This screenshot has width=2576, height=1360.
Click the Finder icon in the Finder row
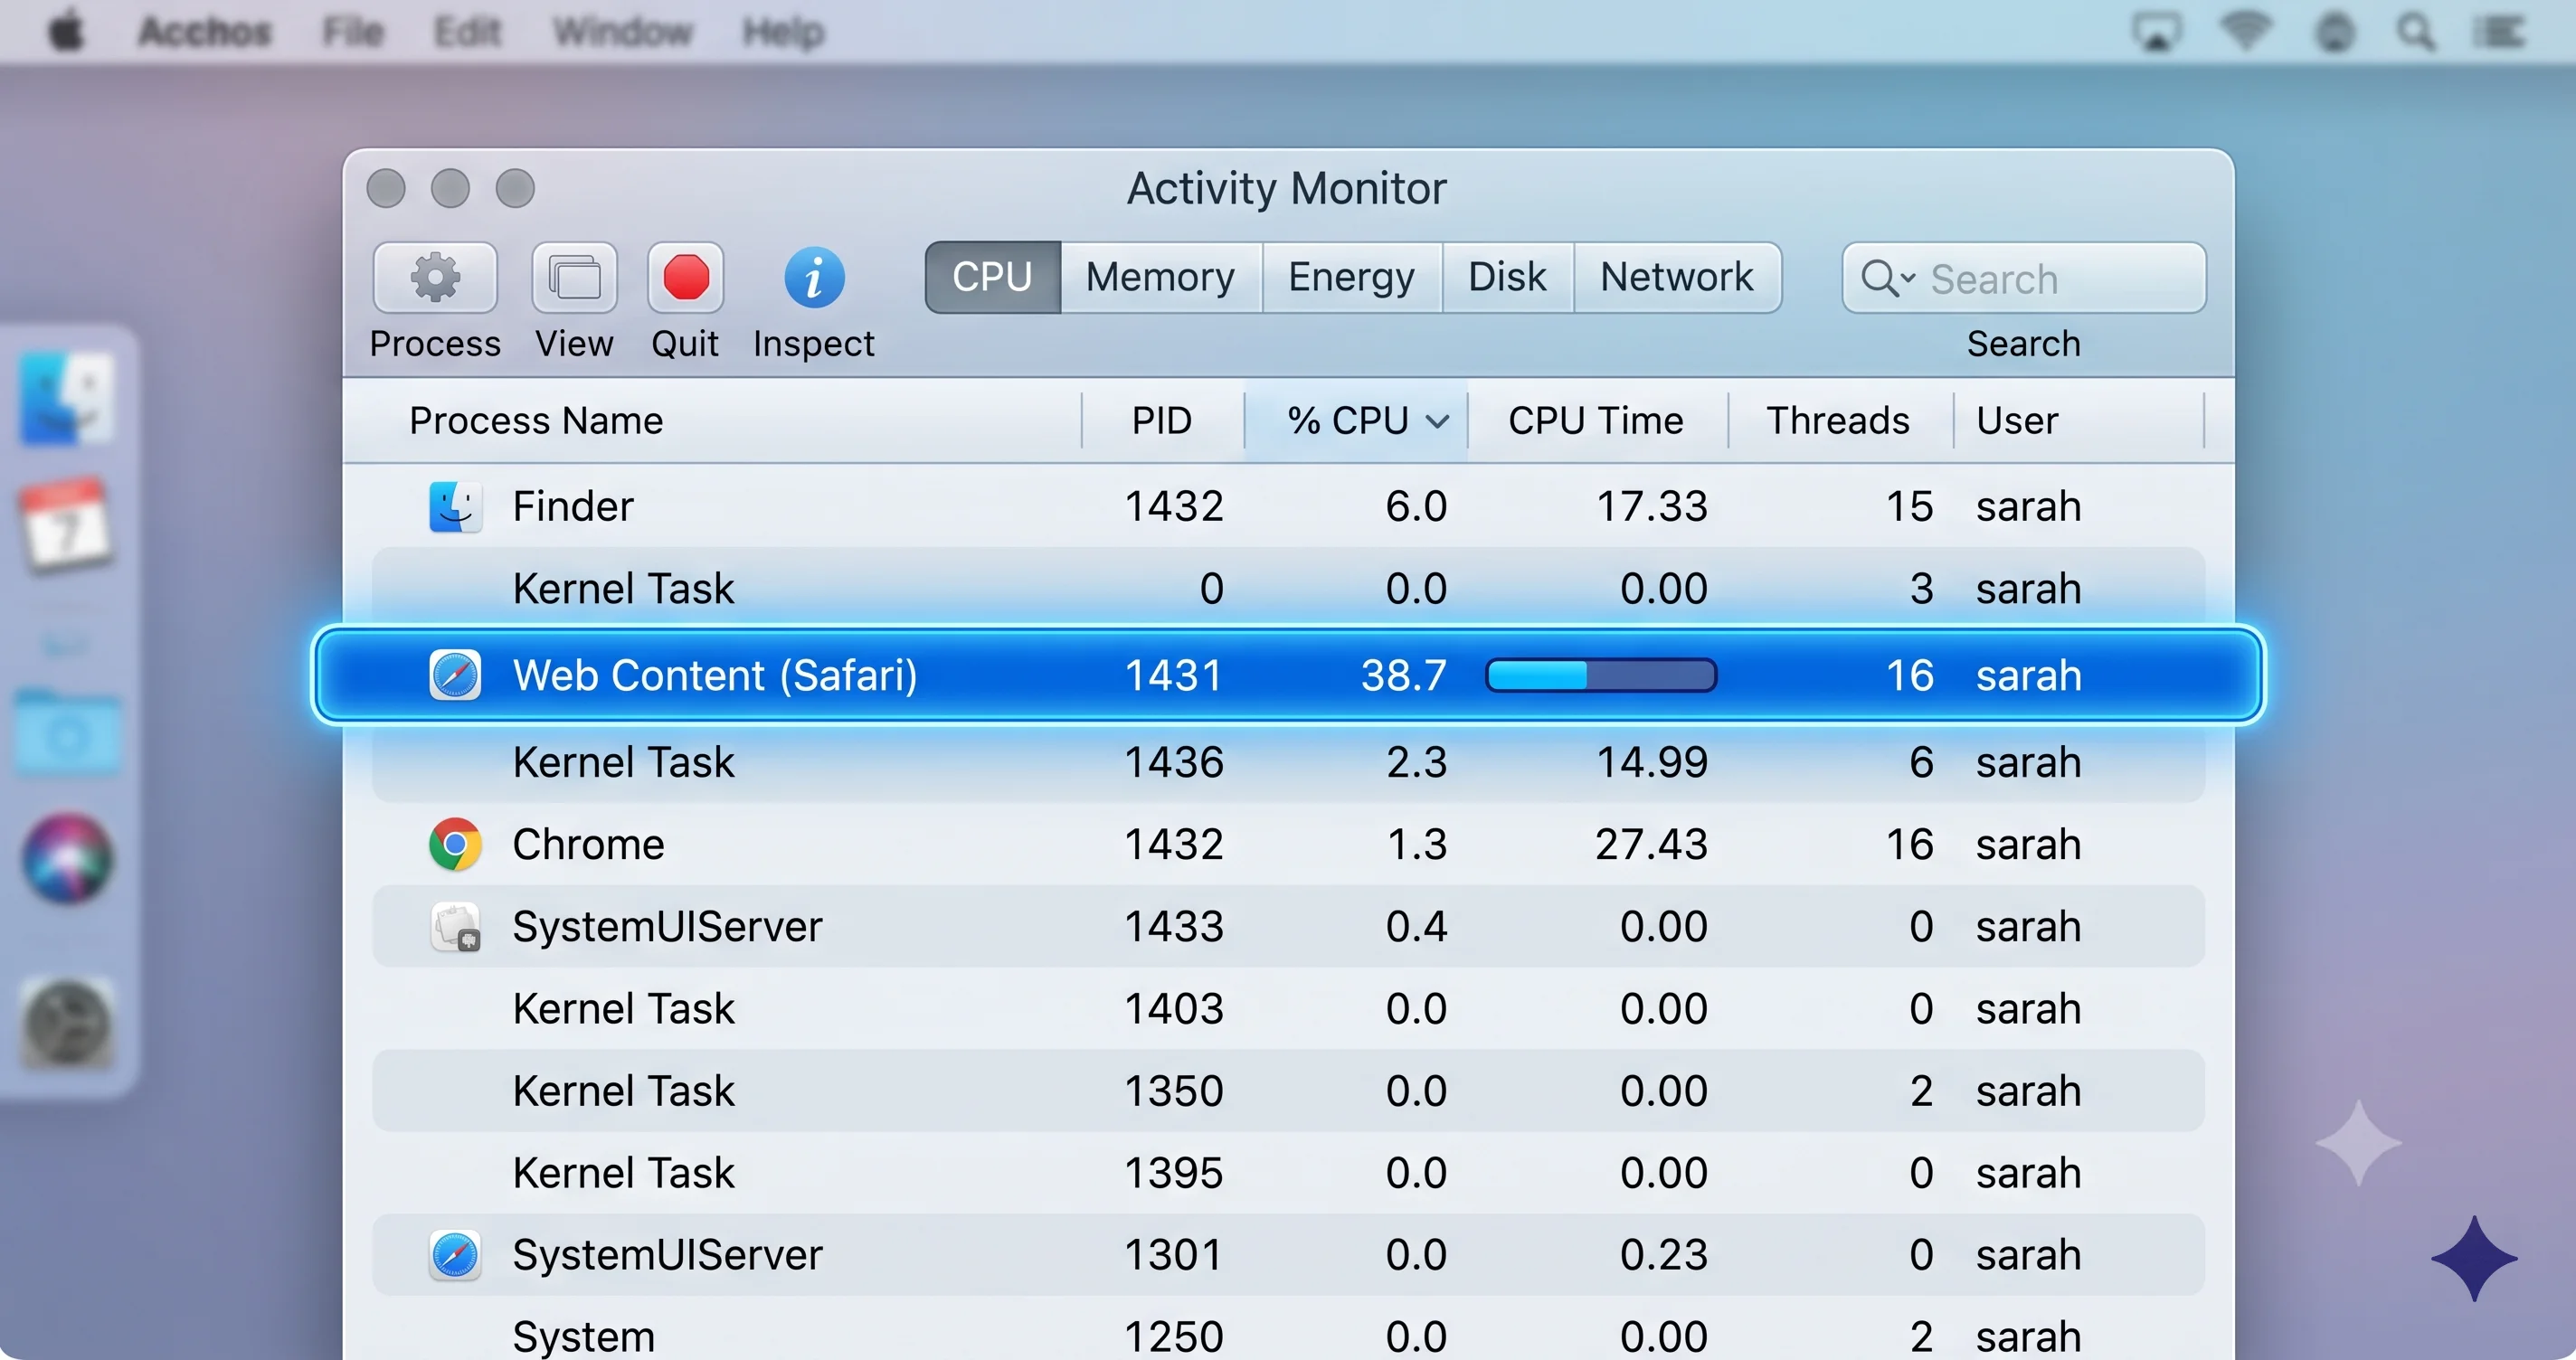click(455, 507)
